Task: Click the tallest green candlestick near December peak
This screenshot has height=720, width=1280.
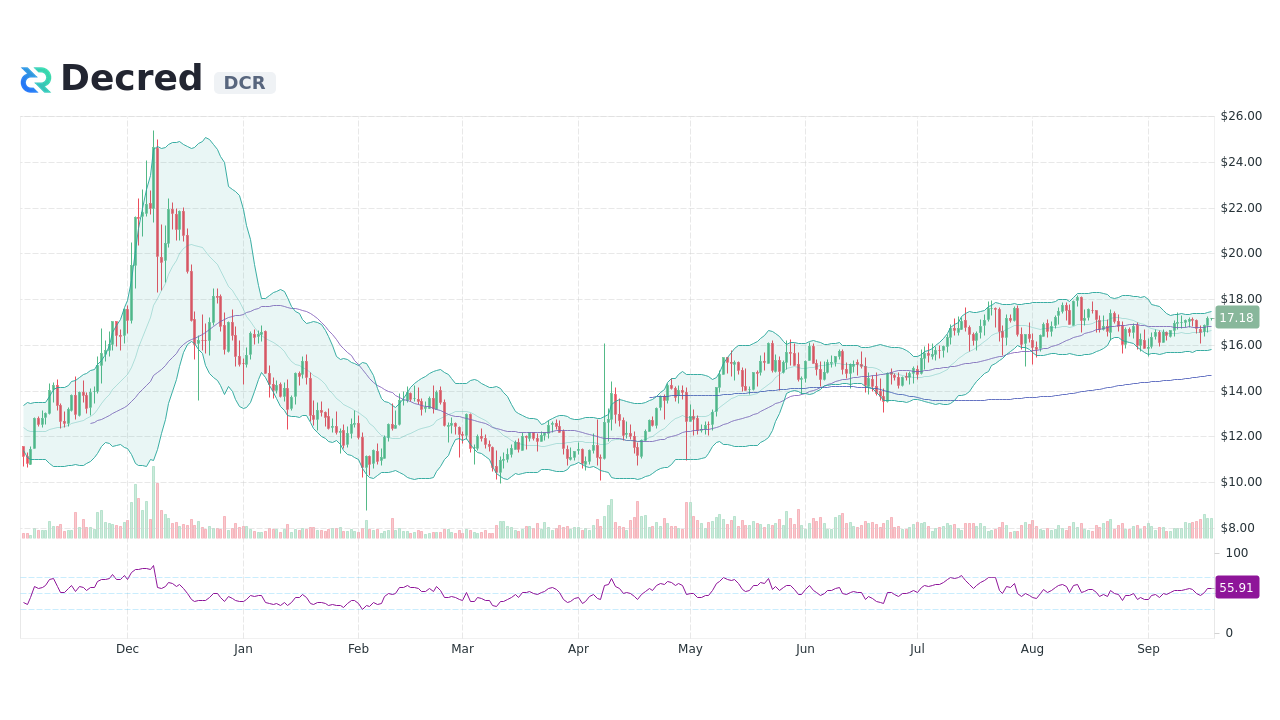Action: [x=154, y=180]
